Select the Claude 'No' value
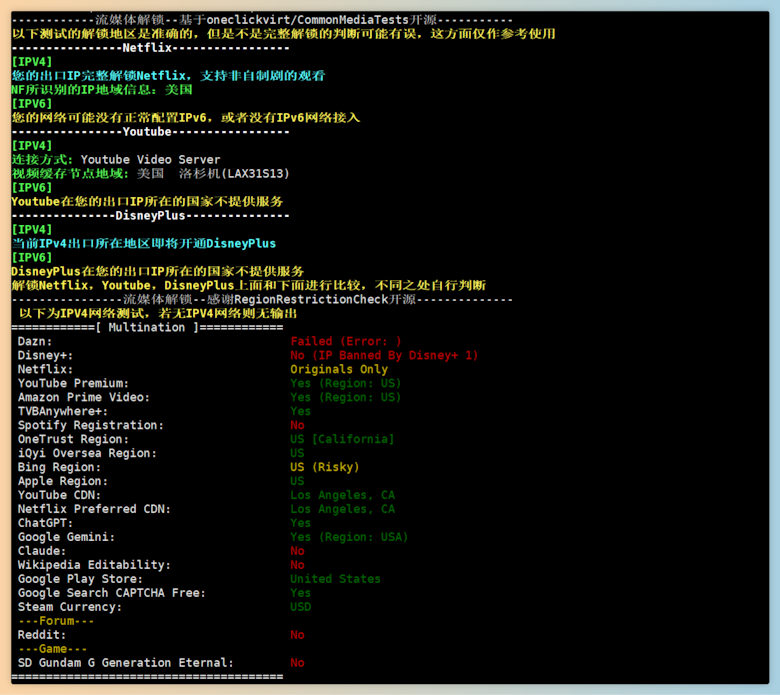This screenshot has height=695, width=780. click(297, 551)
